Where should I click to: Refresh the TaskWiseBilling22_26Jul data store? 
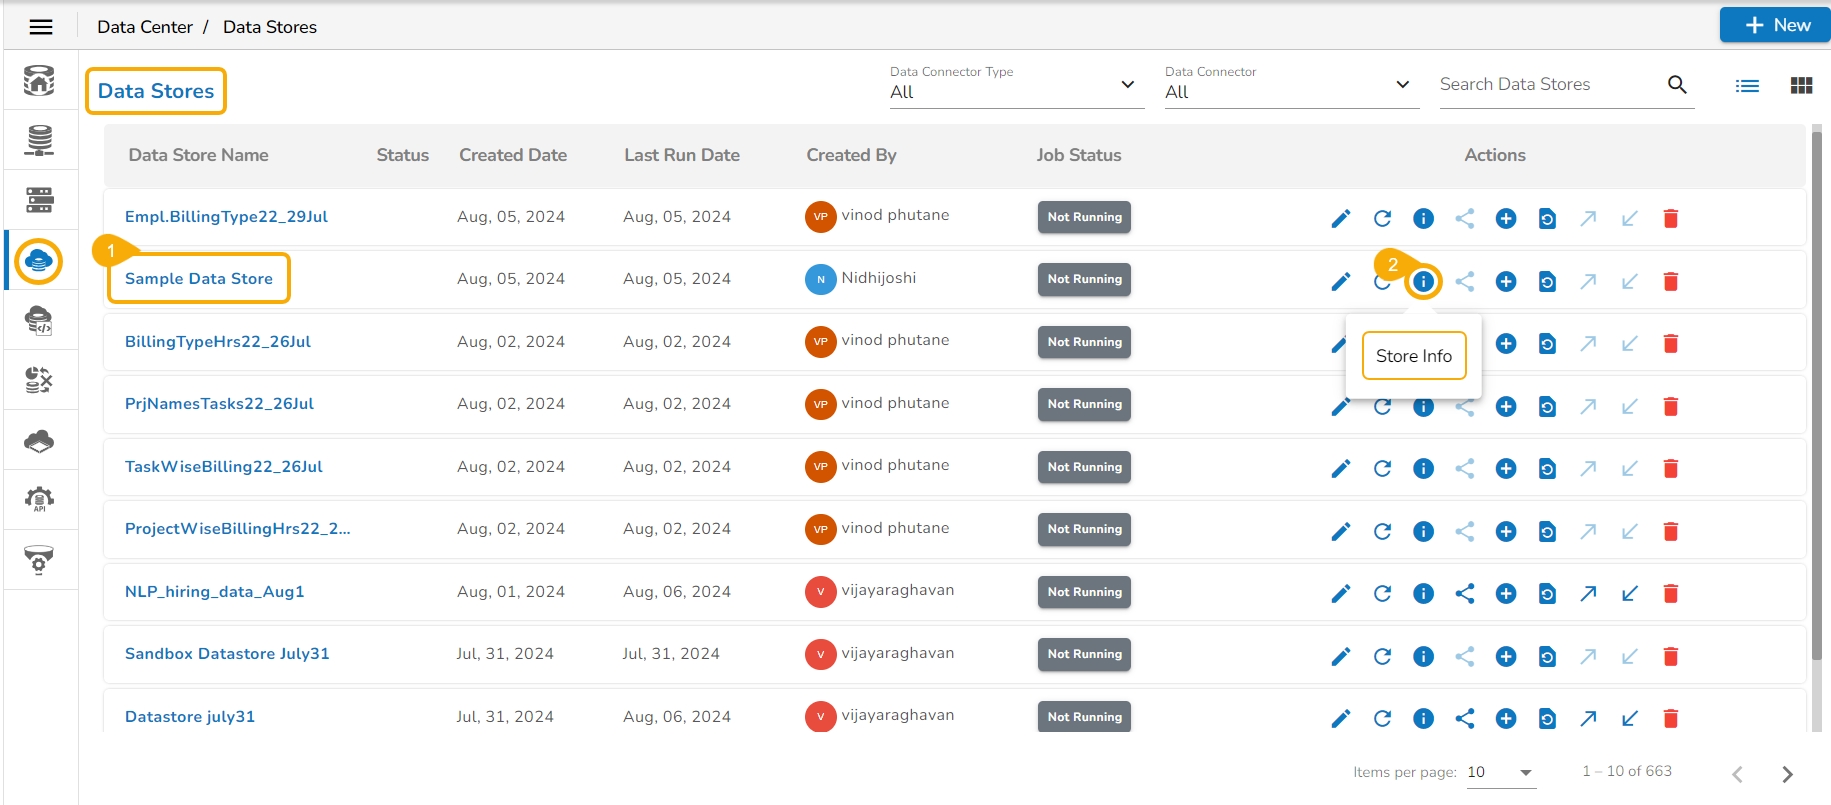[x=1382, y=469]
